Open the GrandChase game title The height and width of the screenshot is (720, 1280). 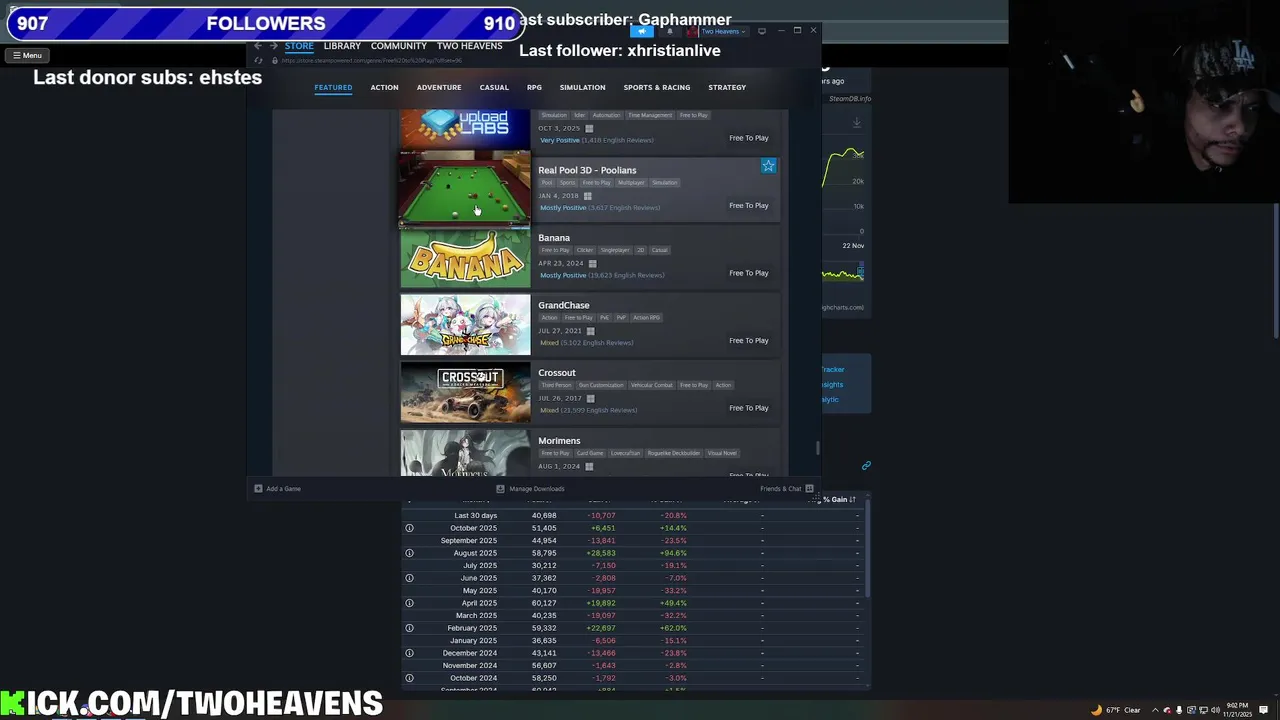564,305
